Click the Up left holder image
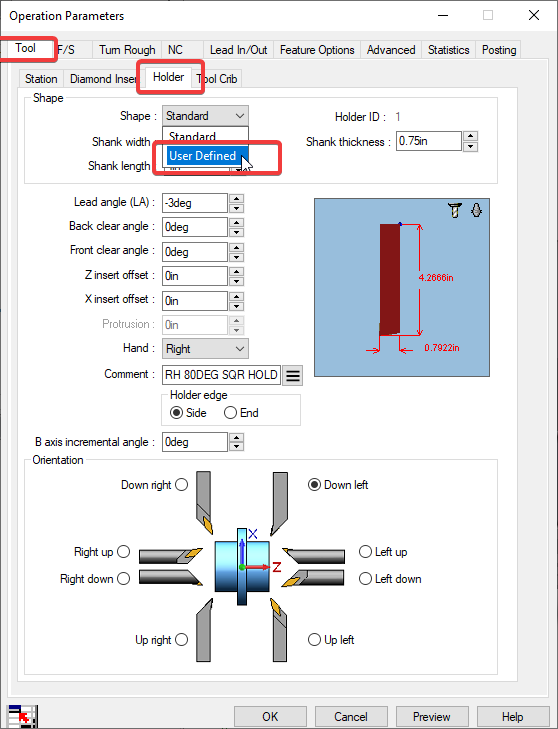558x729 pixels. (x=279, y=630)
